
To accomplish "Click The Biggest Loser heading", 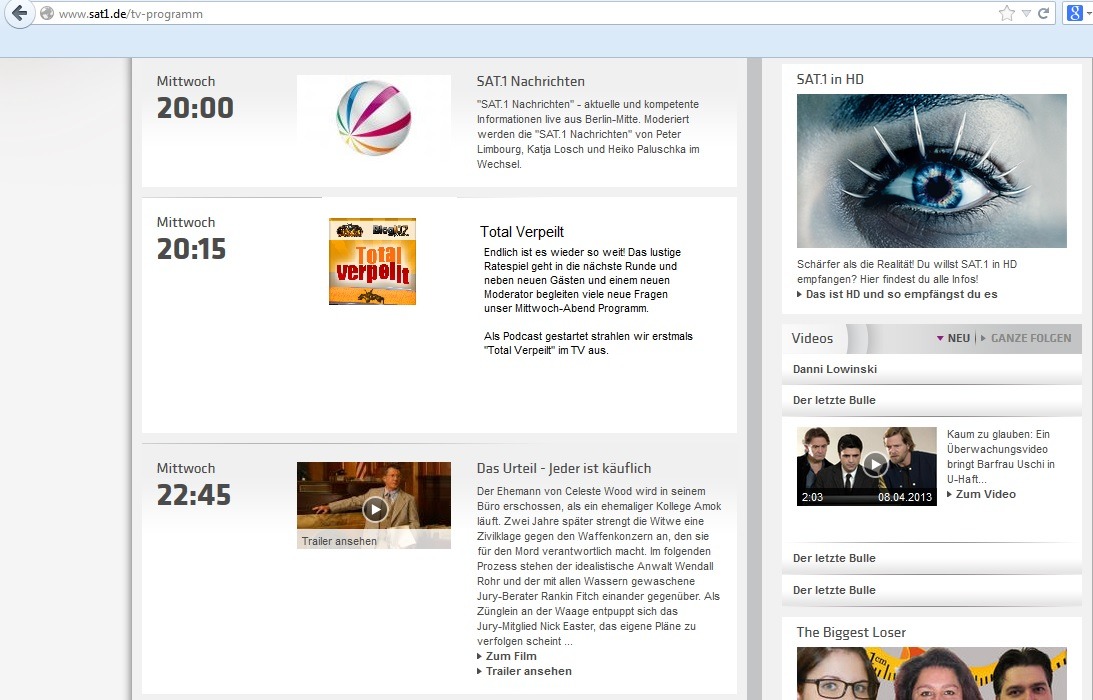I will coord(851,632).
